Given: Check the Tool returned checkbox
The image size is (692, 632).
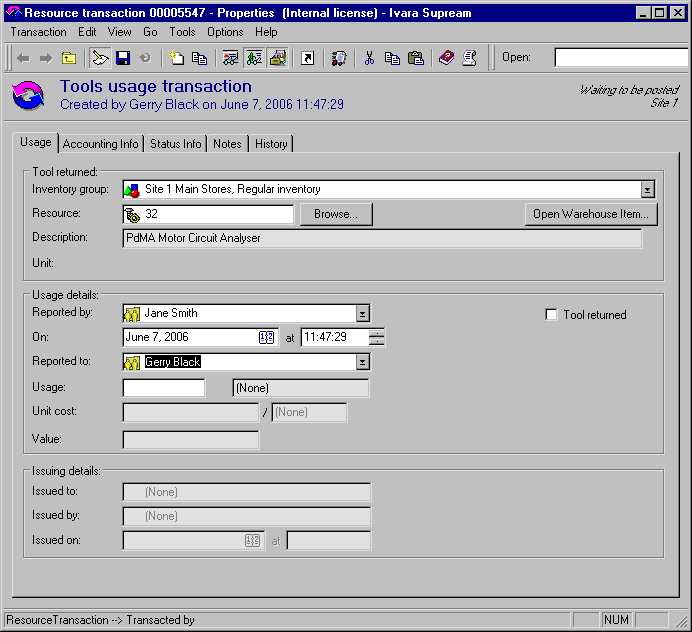Looking at the screenshot, I should (x=551, y=315).
